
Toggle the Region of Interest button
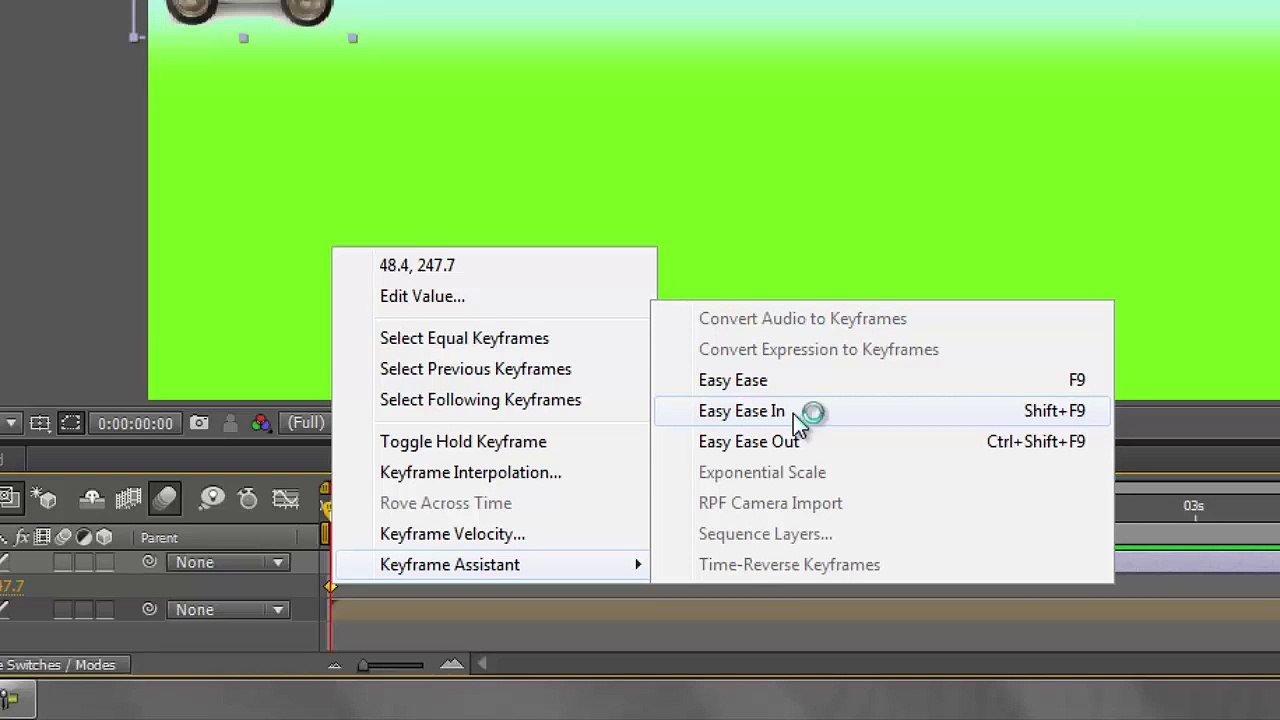[70, 423]
